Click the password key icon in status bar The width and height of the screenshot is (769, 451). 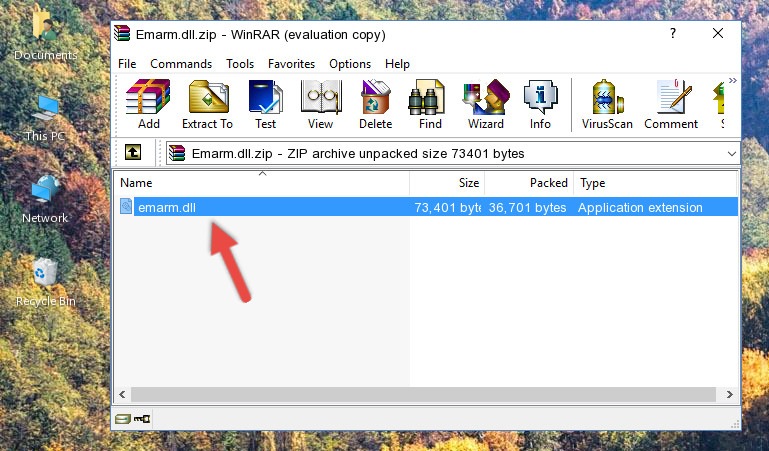142,419
